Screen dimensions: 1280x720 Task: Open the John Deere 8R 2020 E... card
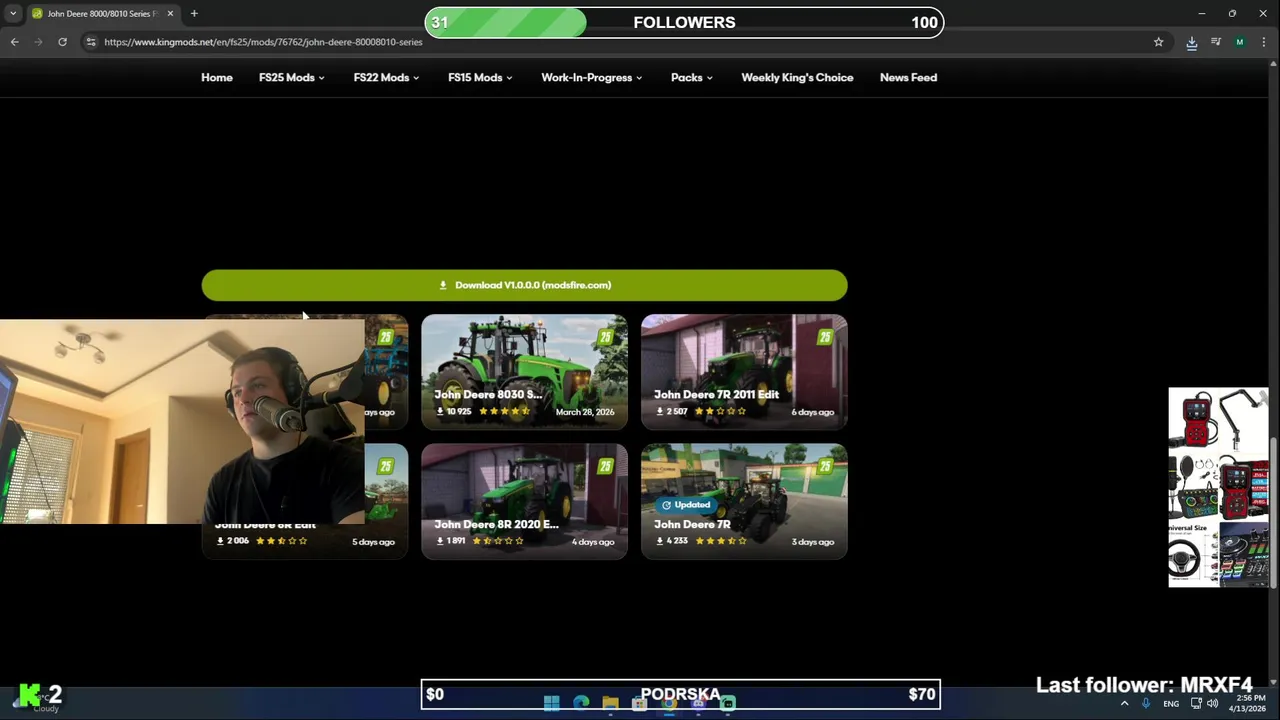524,501
